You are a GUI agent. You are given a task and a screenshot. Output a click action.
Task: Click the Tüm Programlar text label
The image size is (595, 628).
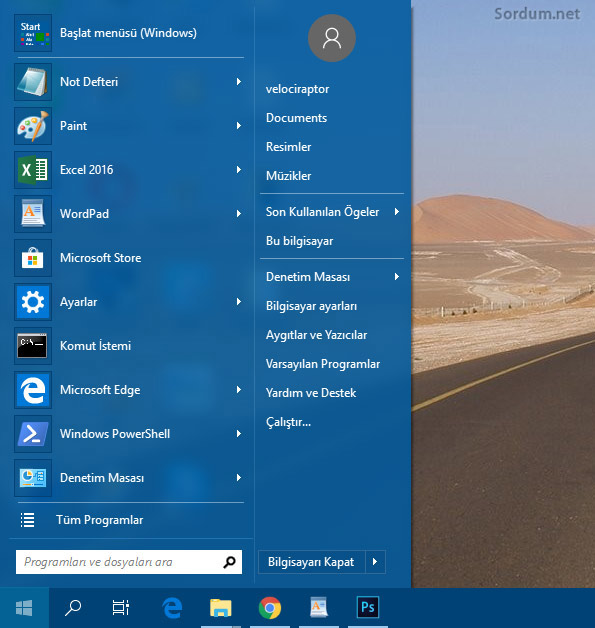[x=99, y=520]
